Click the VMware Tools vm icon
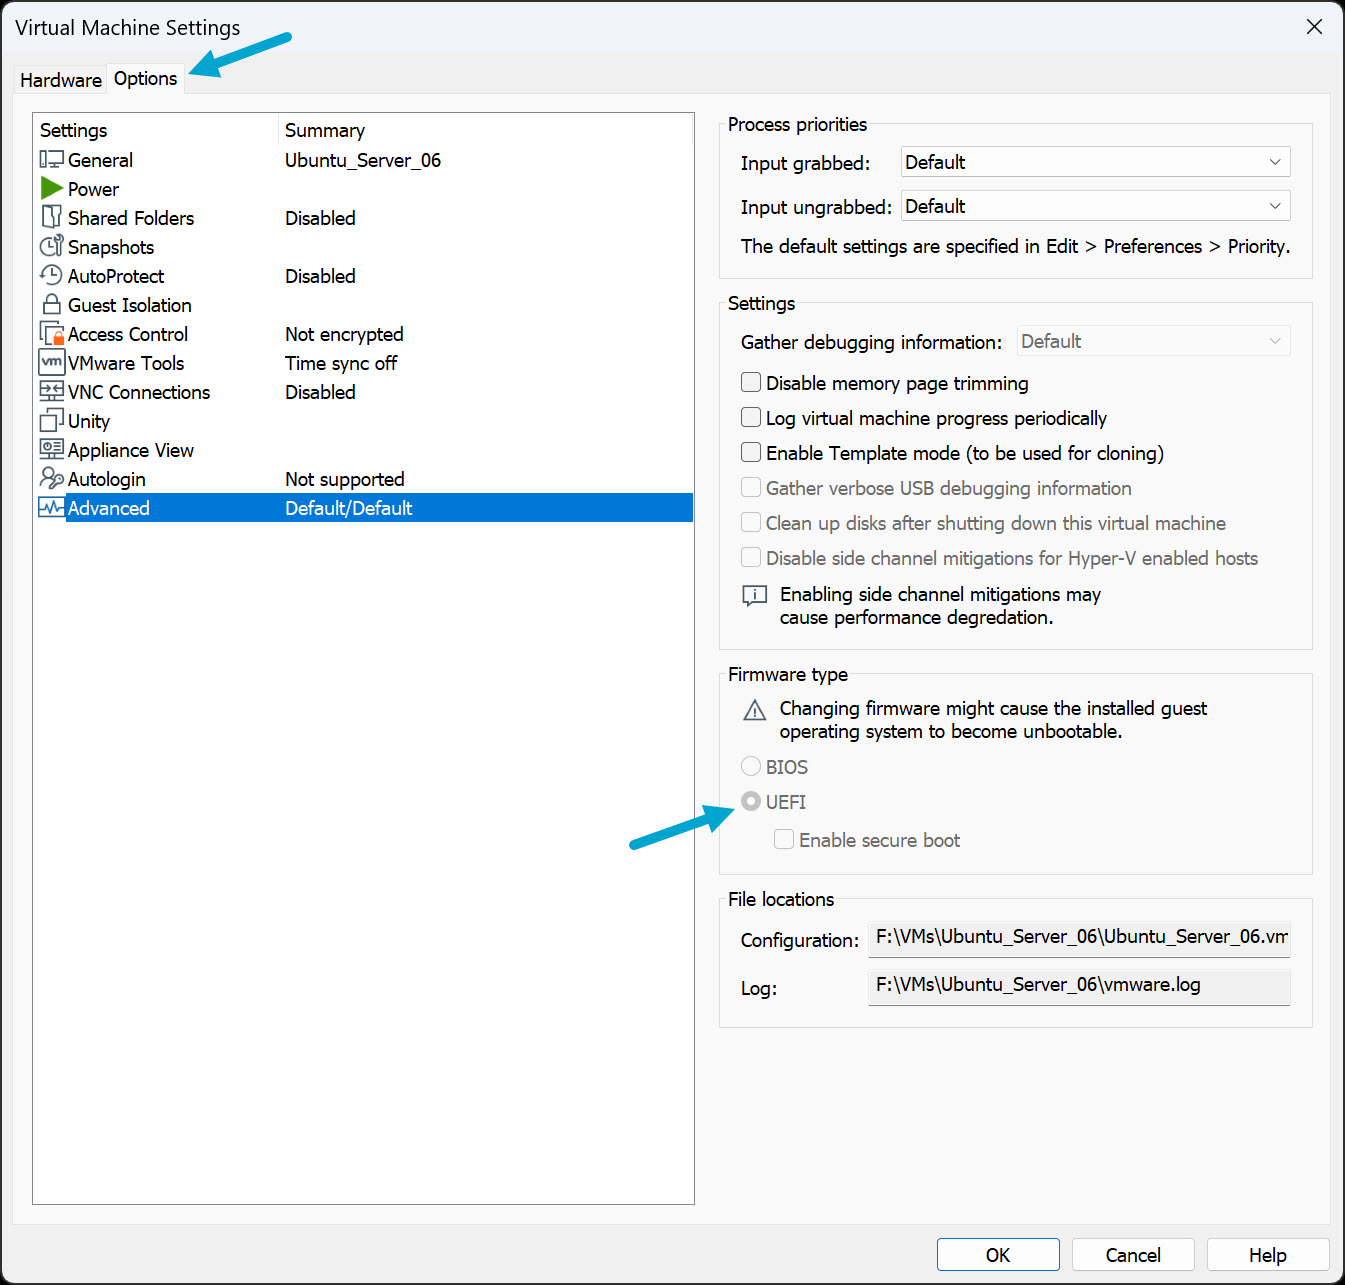 pos(52,363)
